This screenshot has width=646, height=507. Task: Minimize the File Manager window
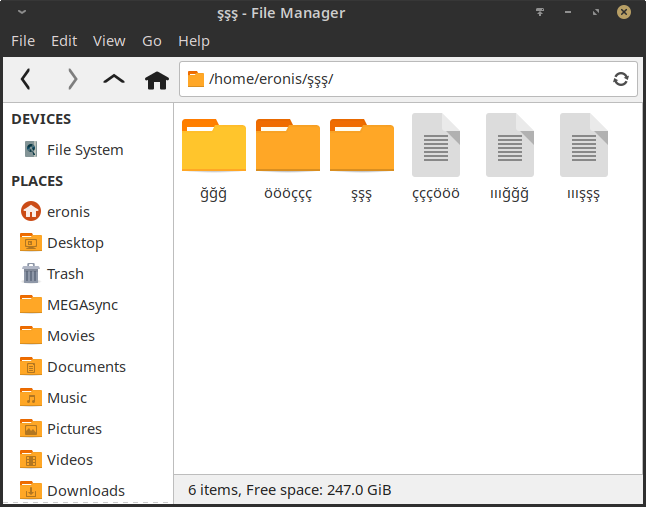coord(568,12)
